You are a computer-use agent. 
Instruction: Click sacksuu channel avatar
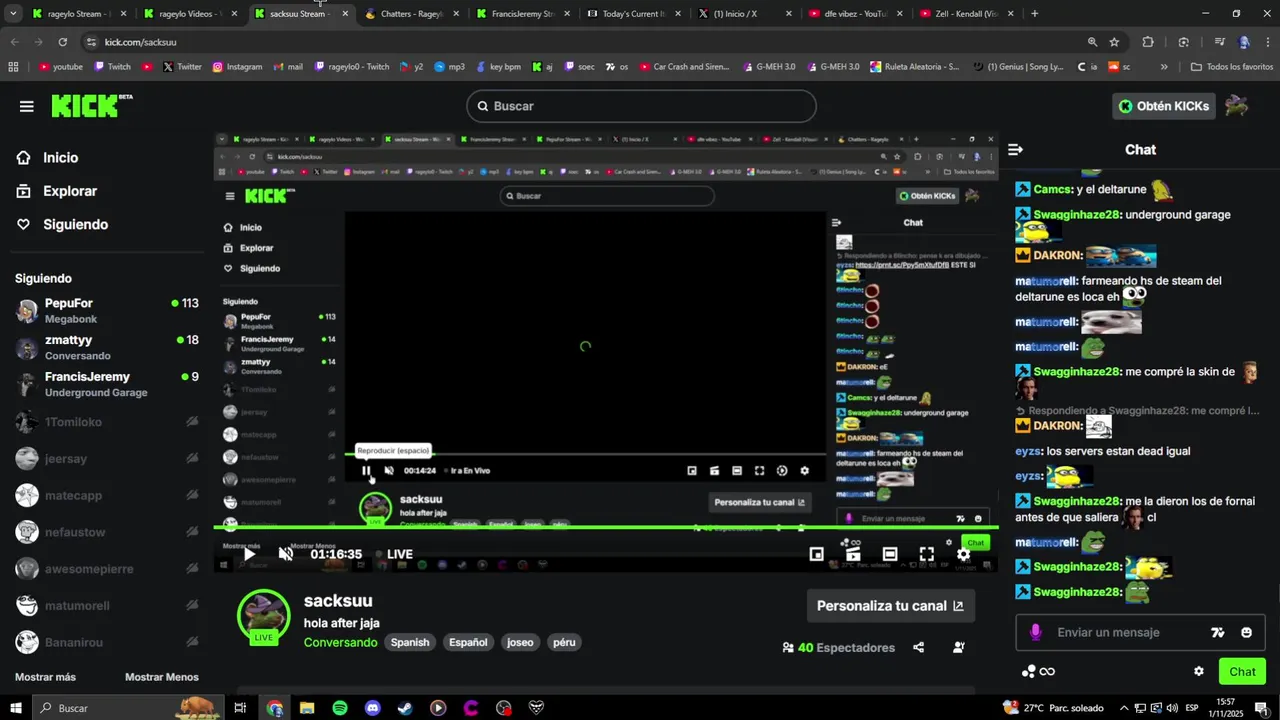point(264,615)
